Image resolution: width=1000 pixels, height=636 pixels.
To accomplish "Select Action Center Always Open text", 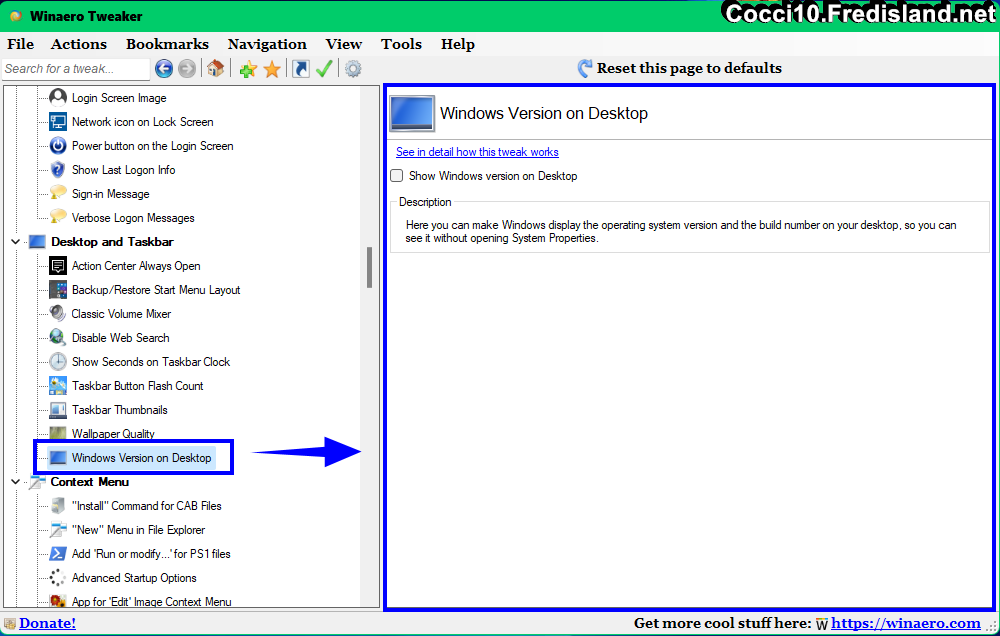I will 136,266.
